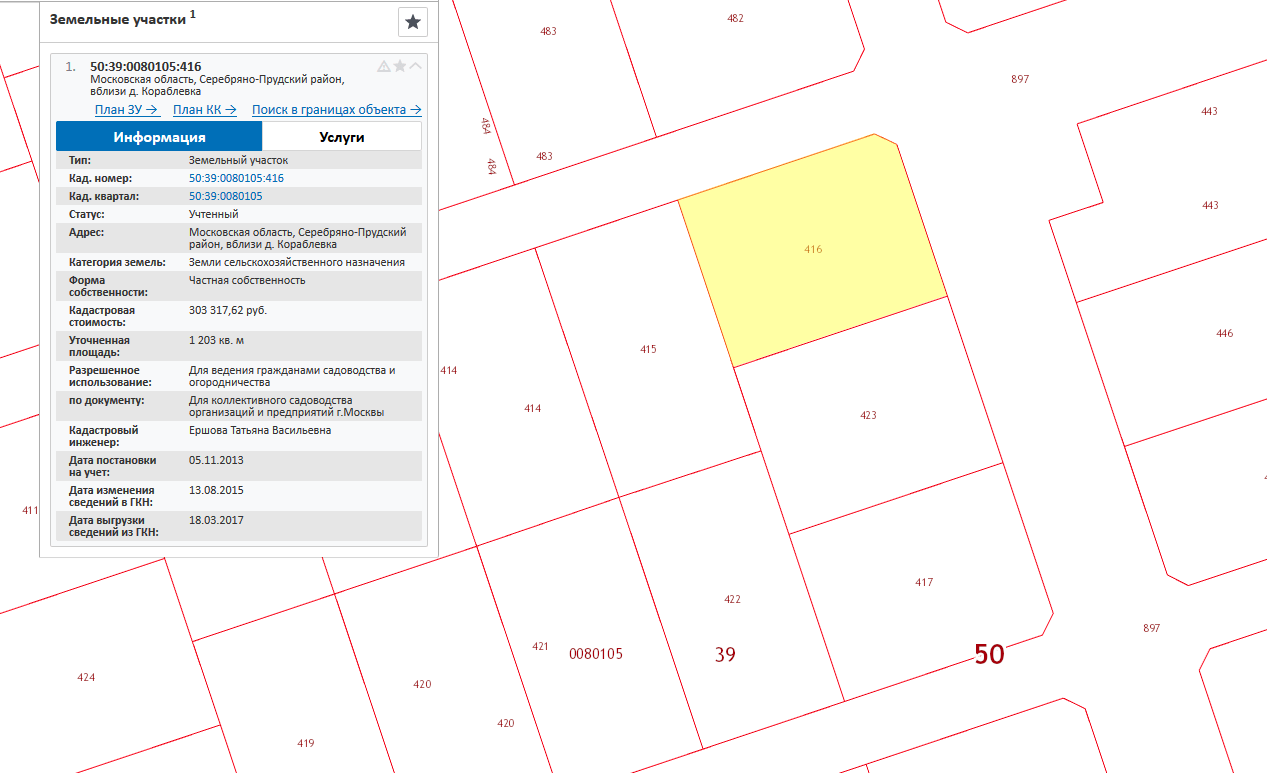Open the План КК link
This screenshot has width=1267, height=773.
tap(205, 110)
